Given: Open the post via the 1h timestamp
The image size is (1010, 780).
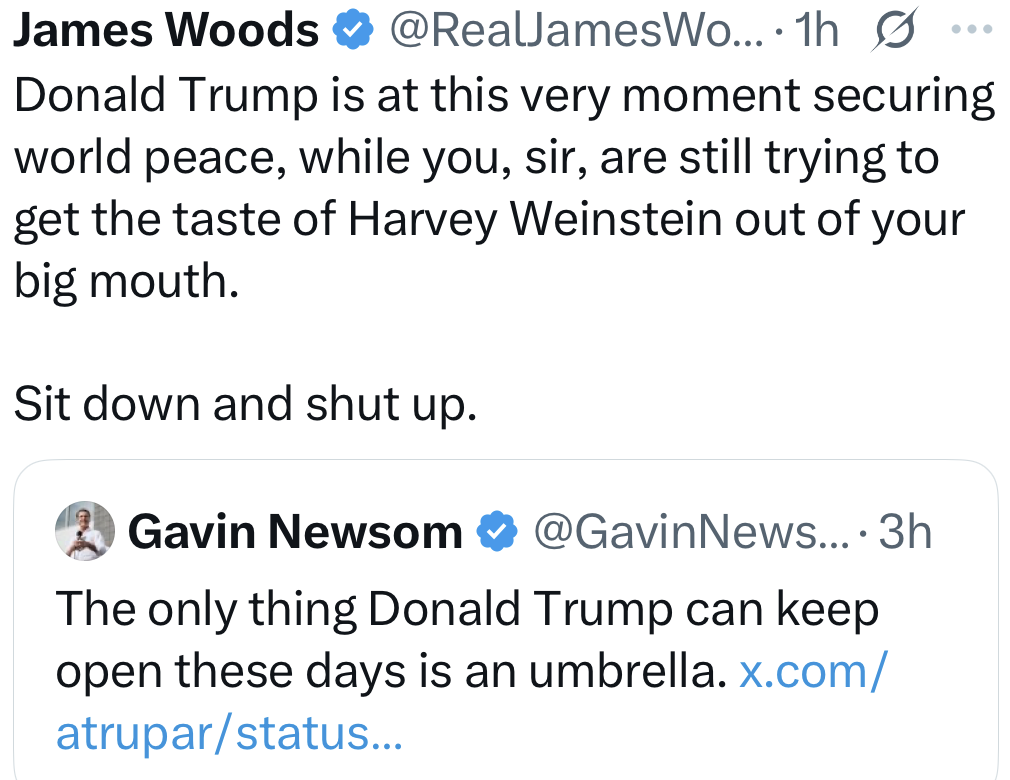Looking at the screenshot, I should (x=817, y=32).
